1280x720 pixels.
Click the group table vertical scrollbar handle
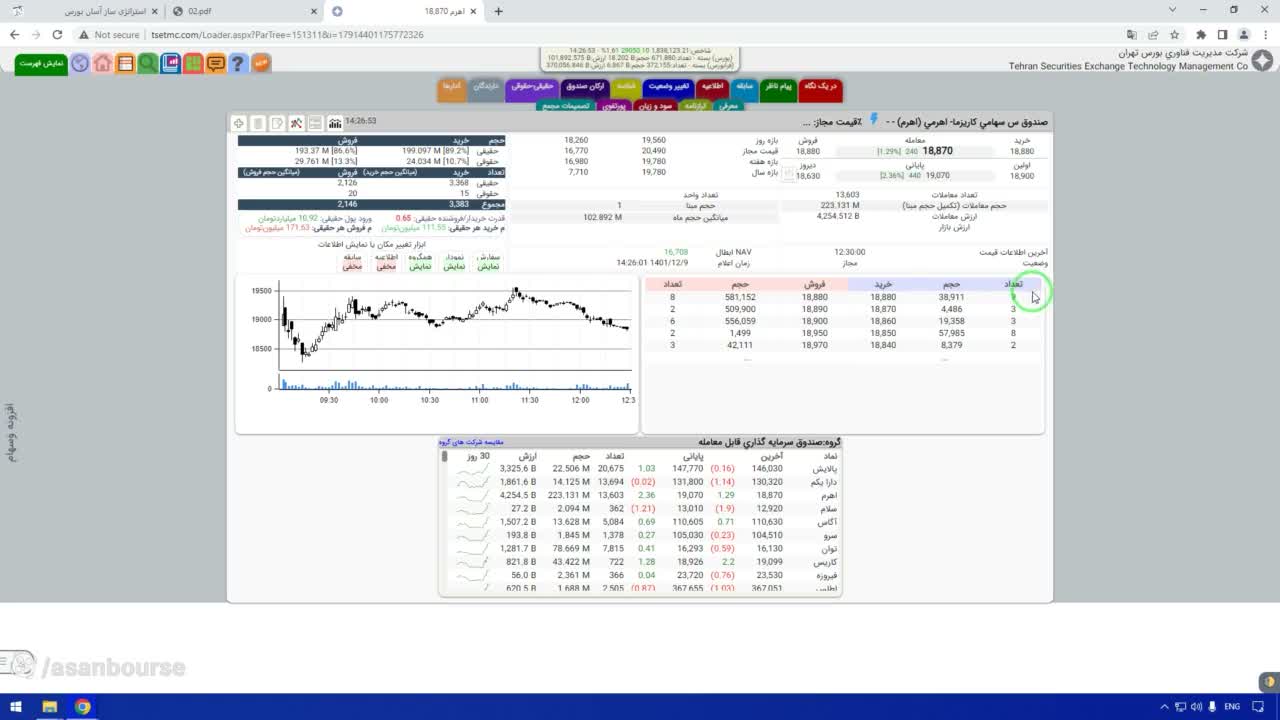(x=444, y=456)
